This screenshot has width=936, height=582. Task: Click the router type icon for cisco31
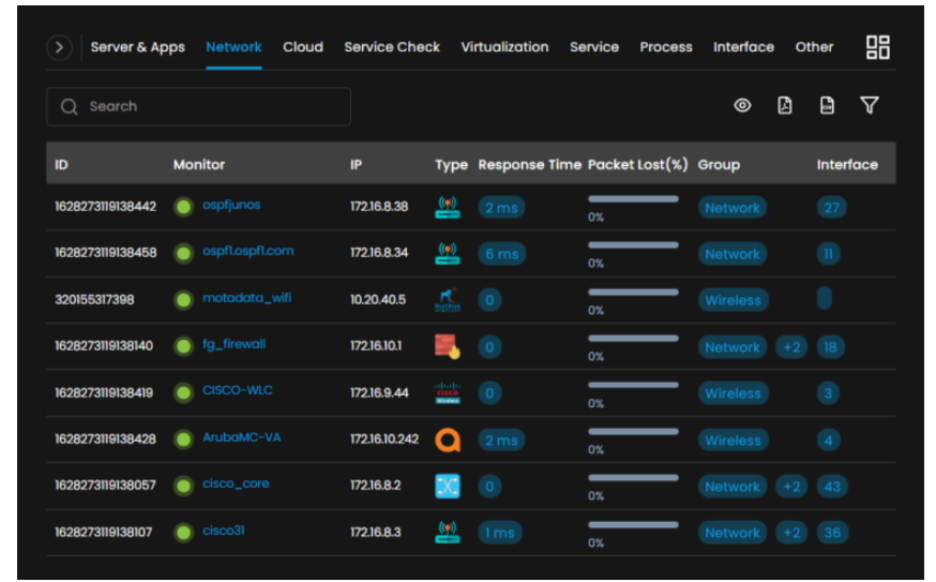coord(447,532)
